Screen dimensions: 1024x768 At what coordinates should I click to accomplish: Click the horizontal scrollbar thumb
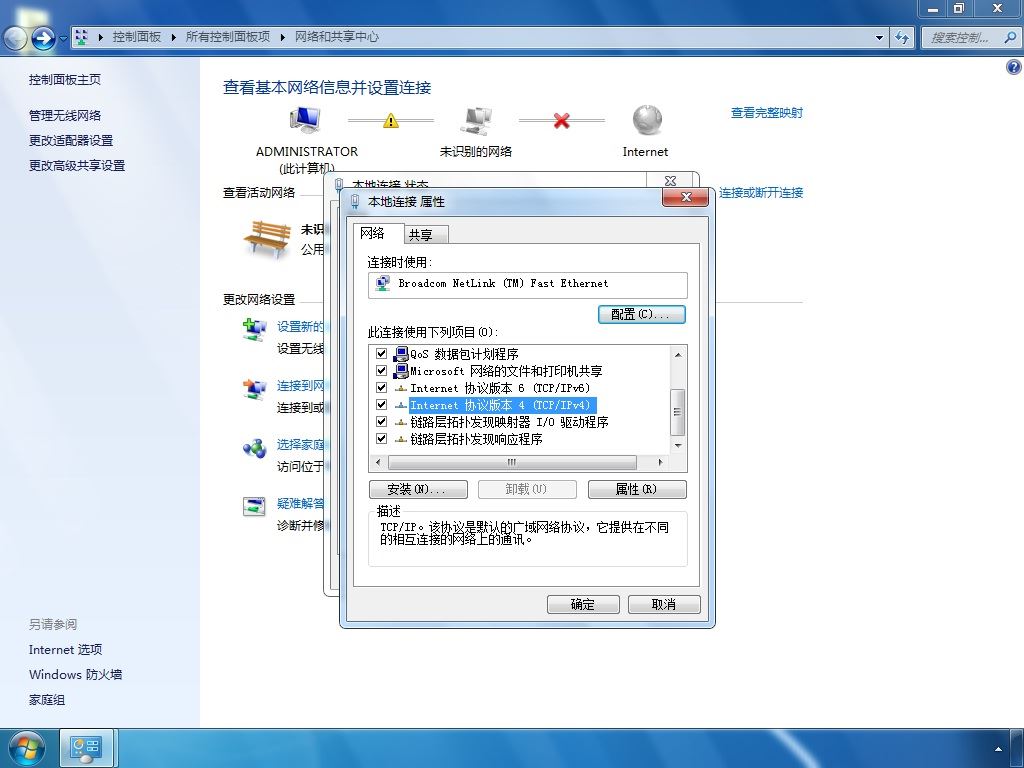pyautogui.click(x=512, y=462)
